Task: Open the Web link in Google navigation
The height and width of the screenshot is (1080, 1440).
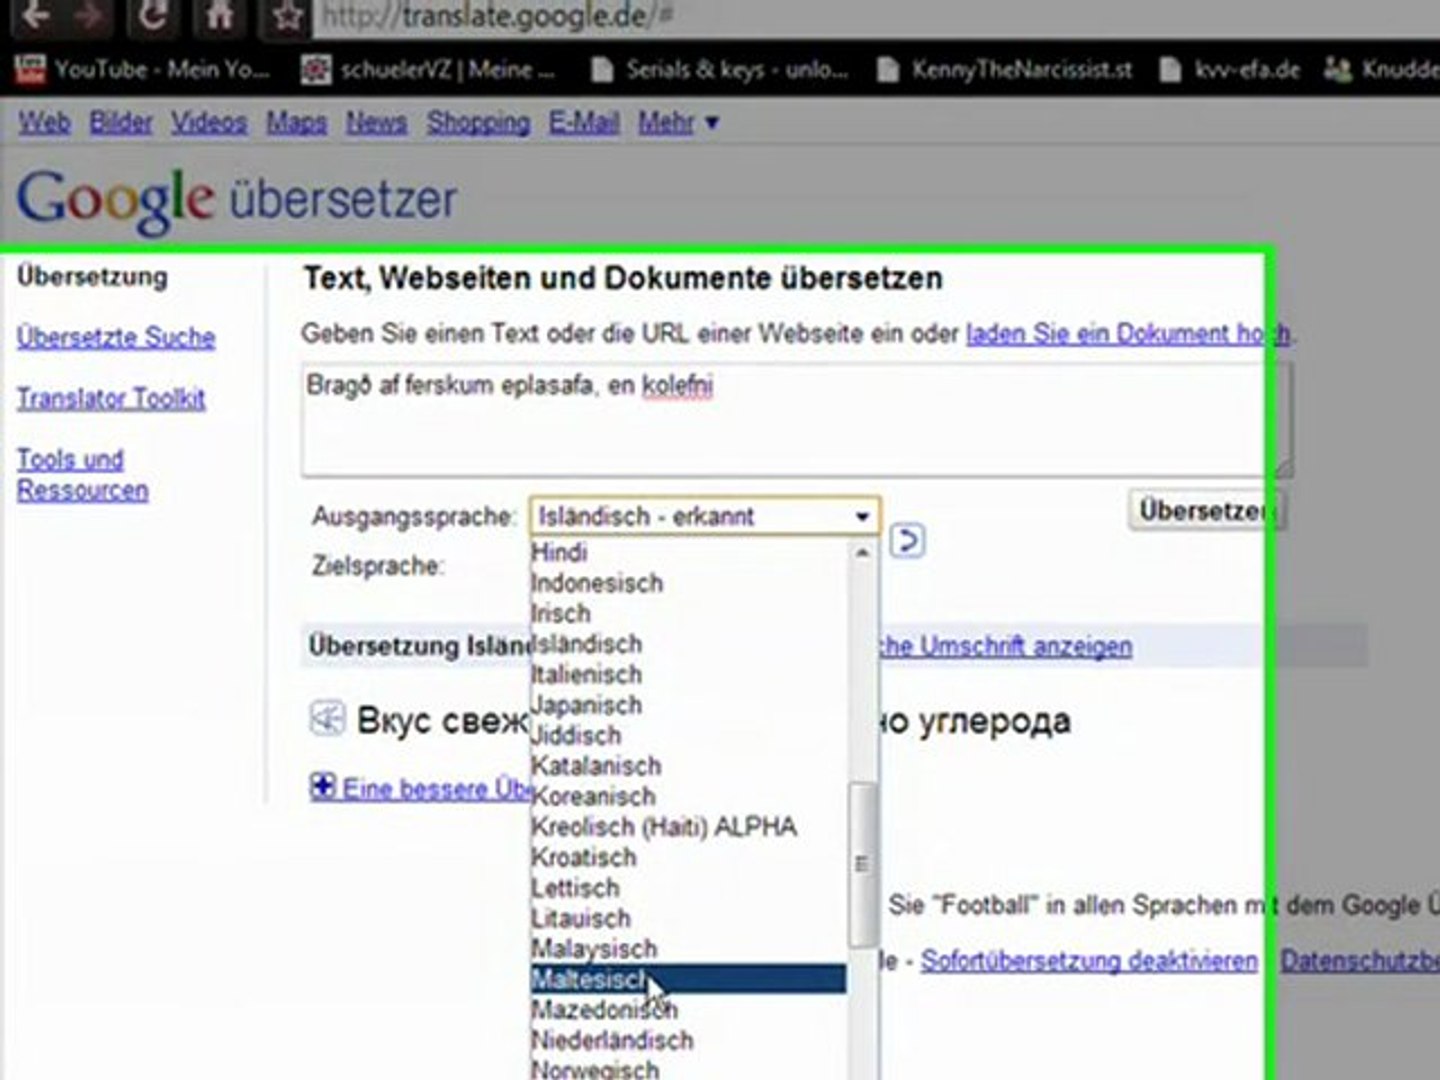Action: 44,122
